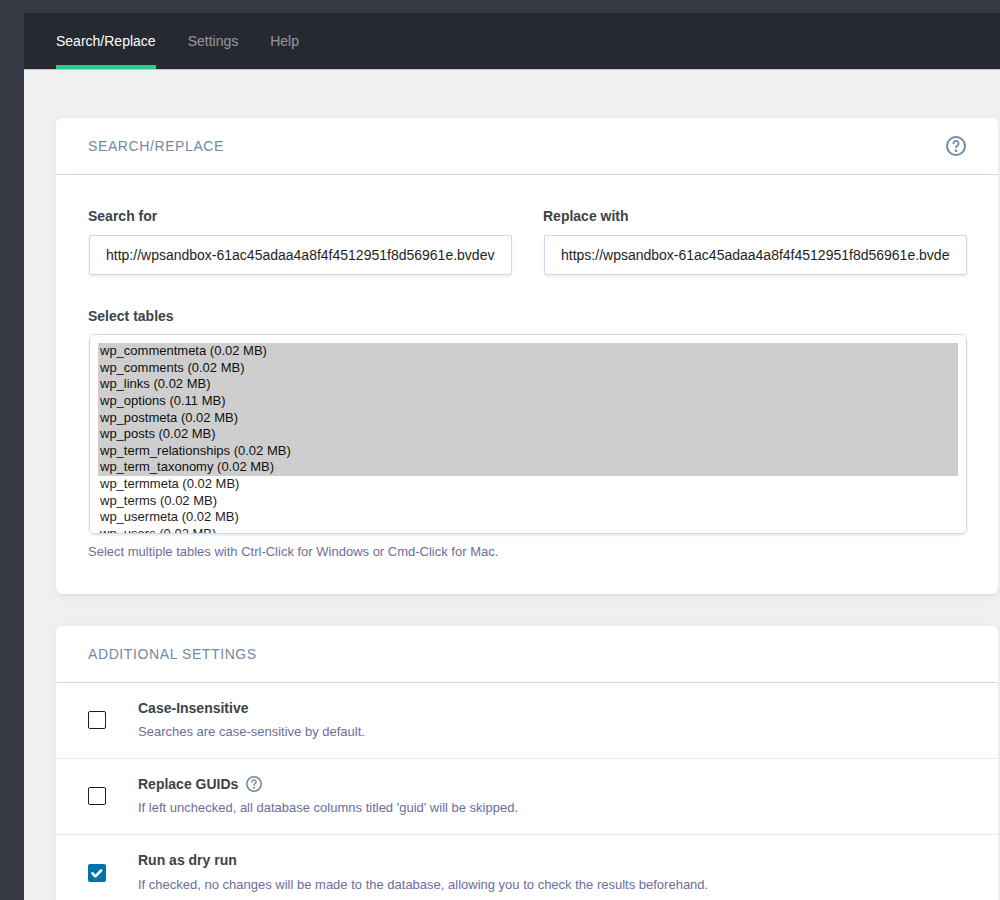
Task: Click the Replace GUIDs label
Action: coord(188,784)
